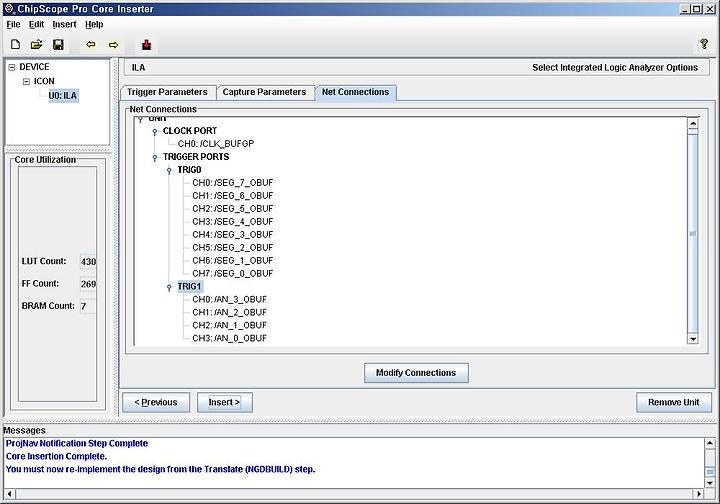Screen dimensions: 720x504
Task: Click the FF Count value field
Action: 88,284
